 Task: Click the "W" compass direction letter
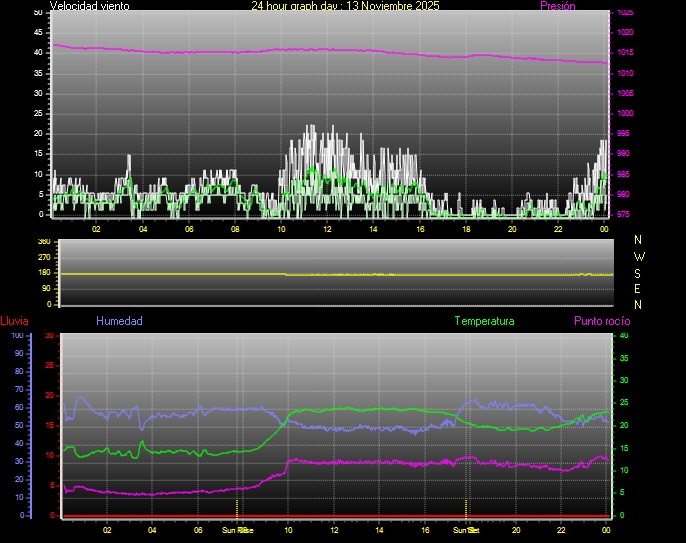click(x=639, y=256)
